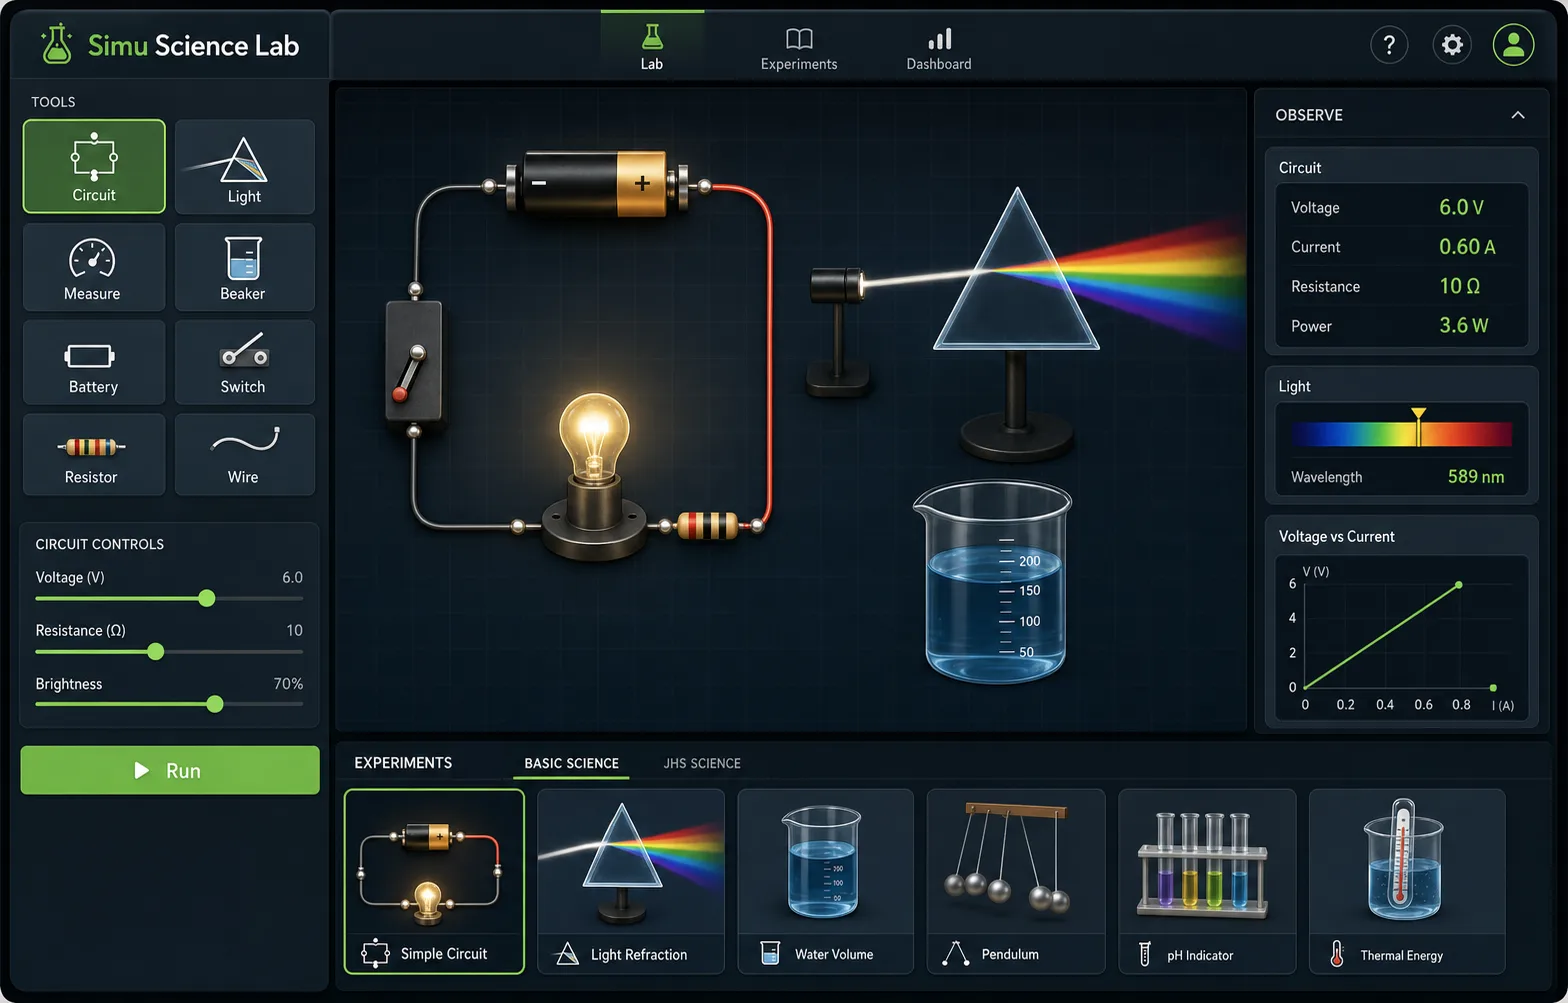This screenshot has width=1568, height=1003.
Task: Click the Simu Science Lab flask logo
Action: coord(57,45)
